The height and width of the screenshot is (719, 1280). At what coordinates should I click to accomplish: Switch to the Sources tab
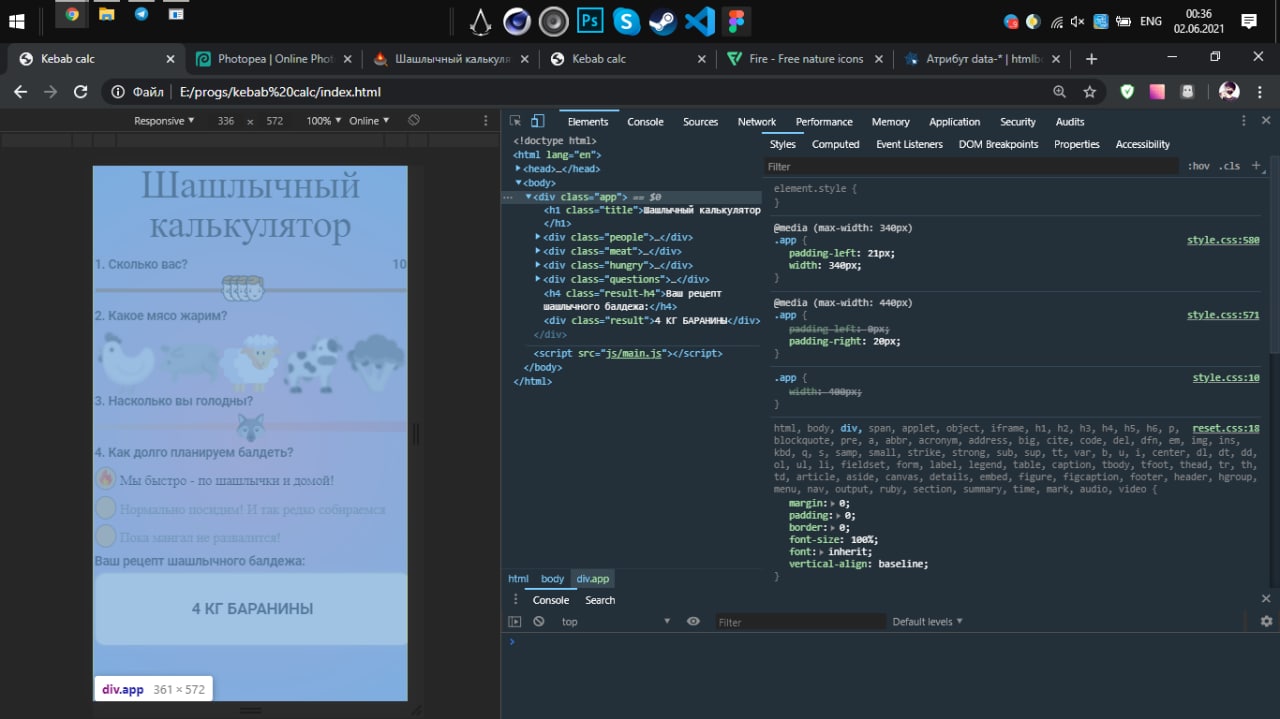click(700, 122)
